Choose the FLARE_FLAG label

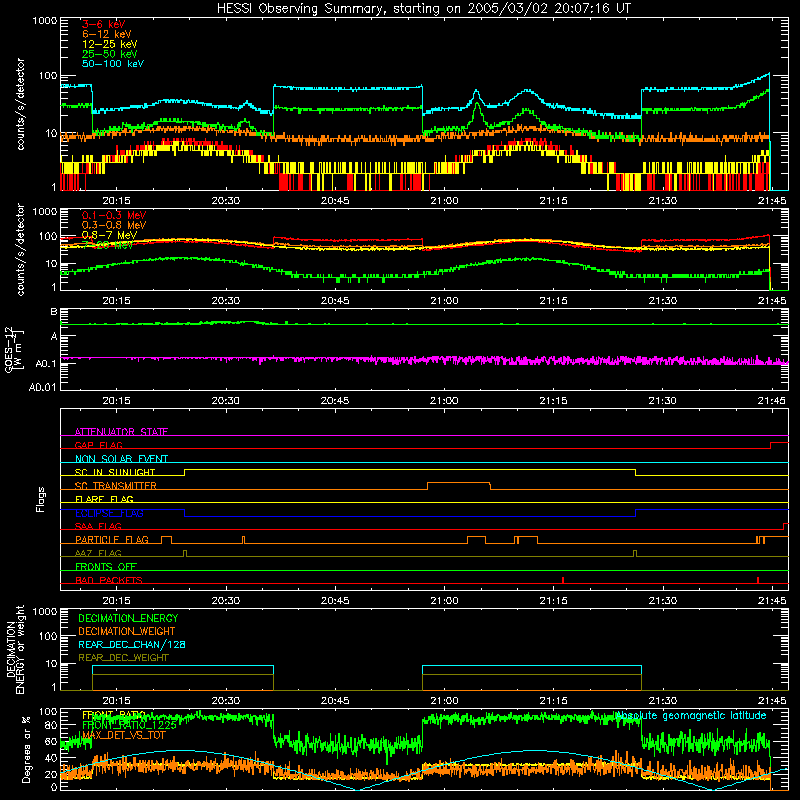tap(104, 499)
